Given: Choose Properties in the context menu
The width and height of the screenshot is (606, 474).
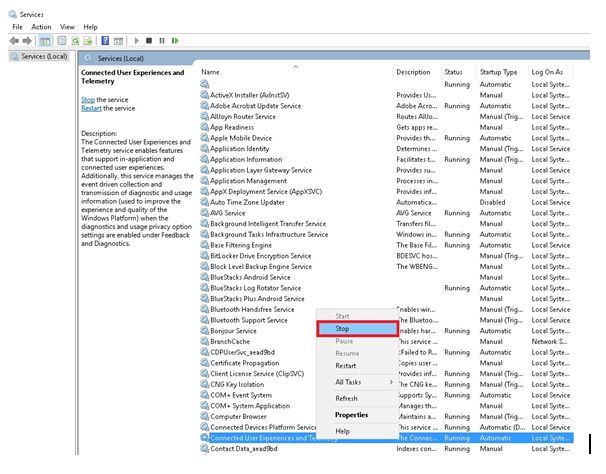Looking at the screenshot, I should [351, 414].
